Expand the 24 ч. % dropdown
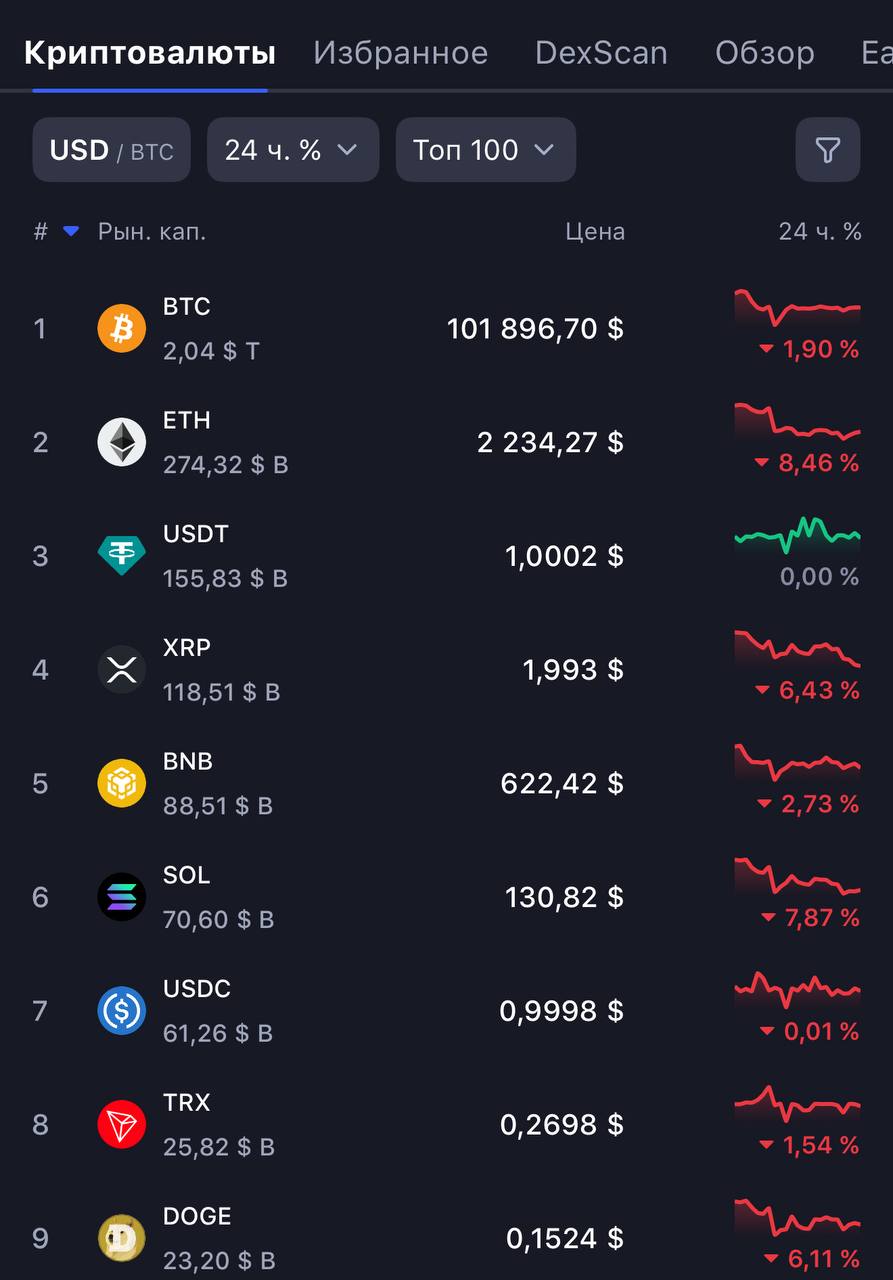The width and height of the screenshot is (893, 1280). click(293, 150)
